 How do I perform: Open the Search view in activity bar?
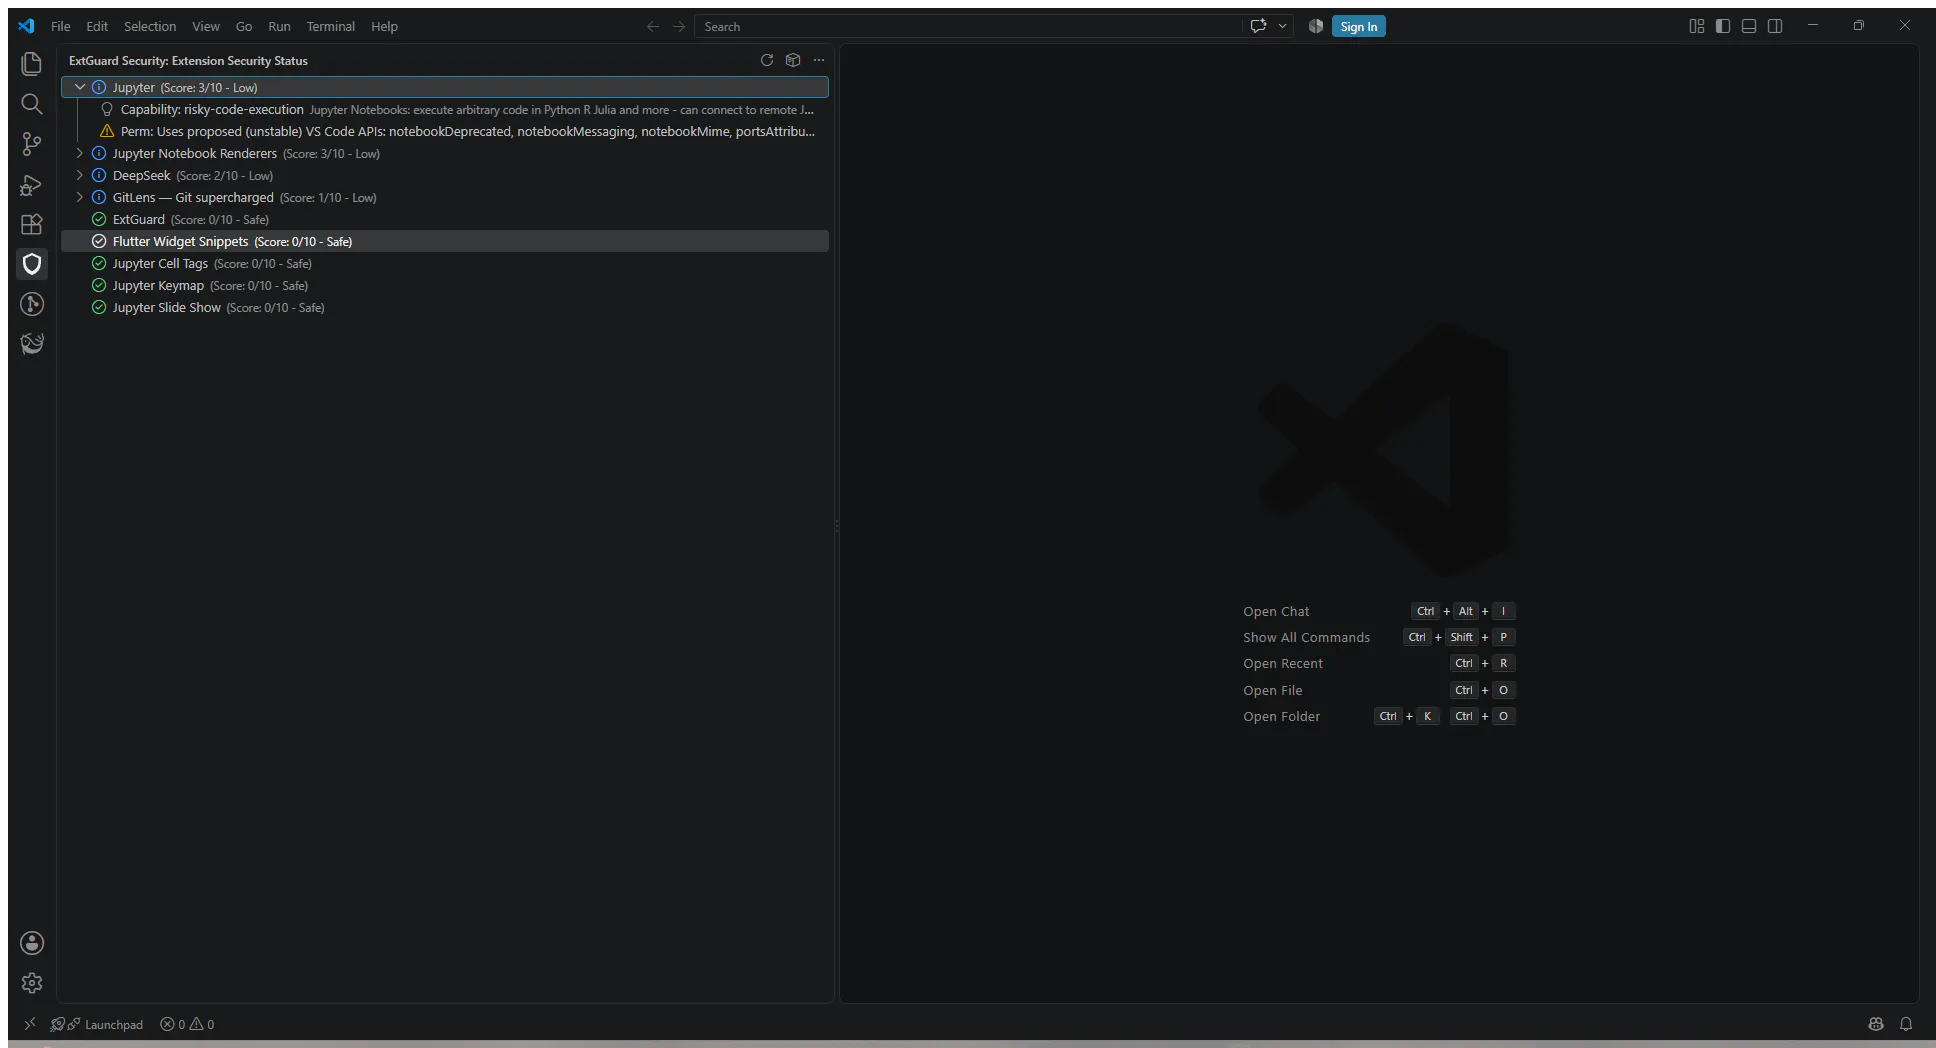tap(32, 104)
